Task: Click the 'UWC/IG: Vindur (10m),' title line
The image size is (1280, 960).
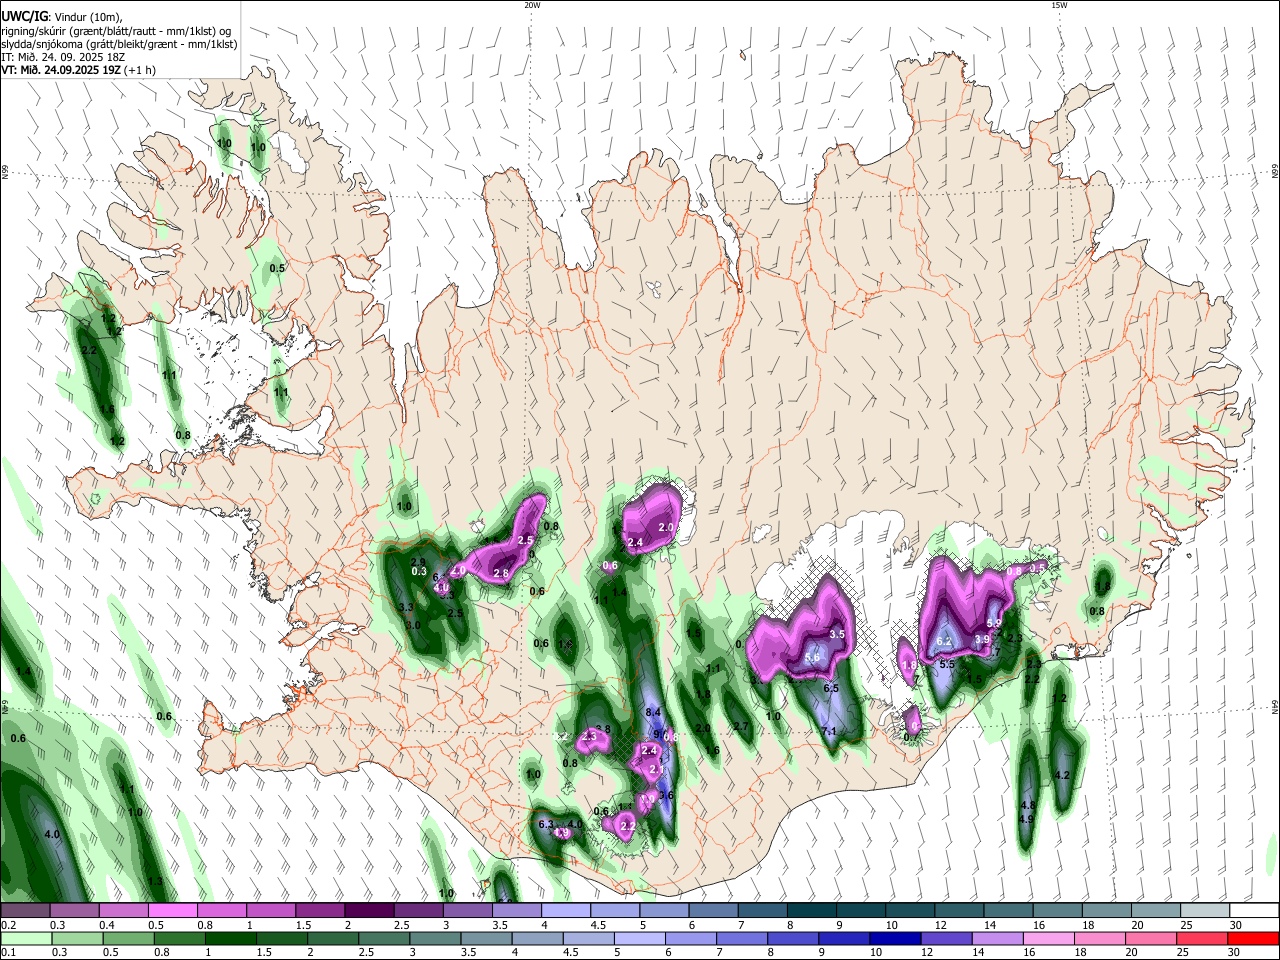Action: [x=62, y=16]
